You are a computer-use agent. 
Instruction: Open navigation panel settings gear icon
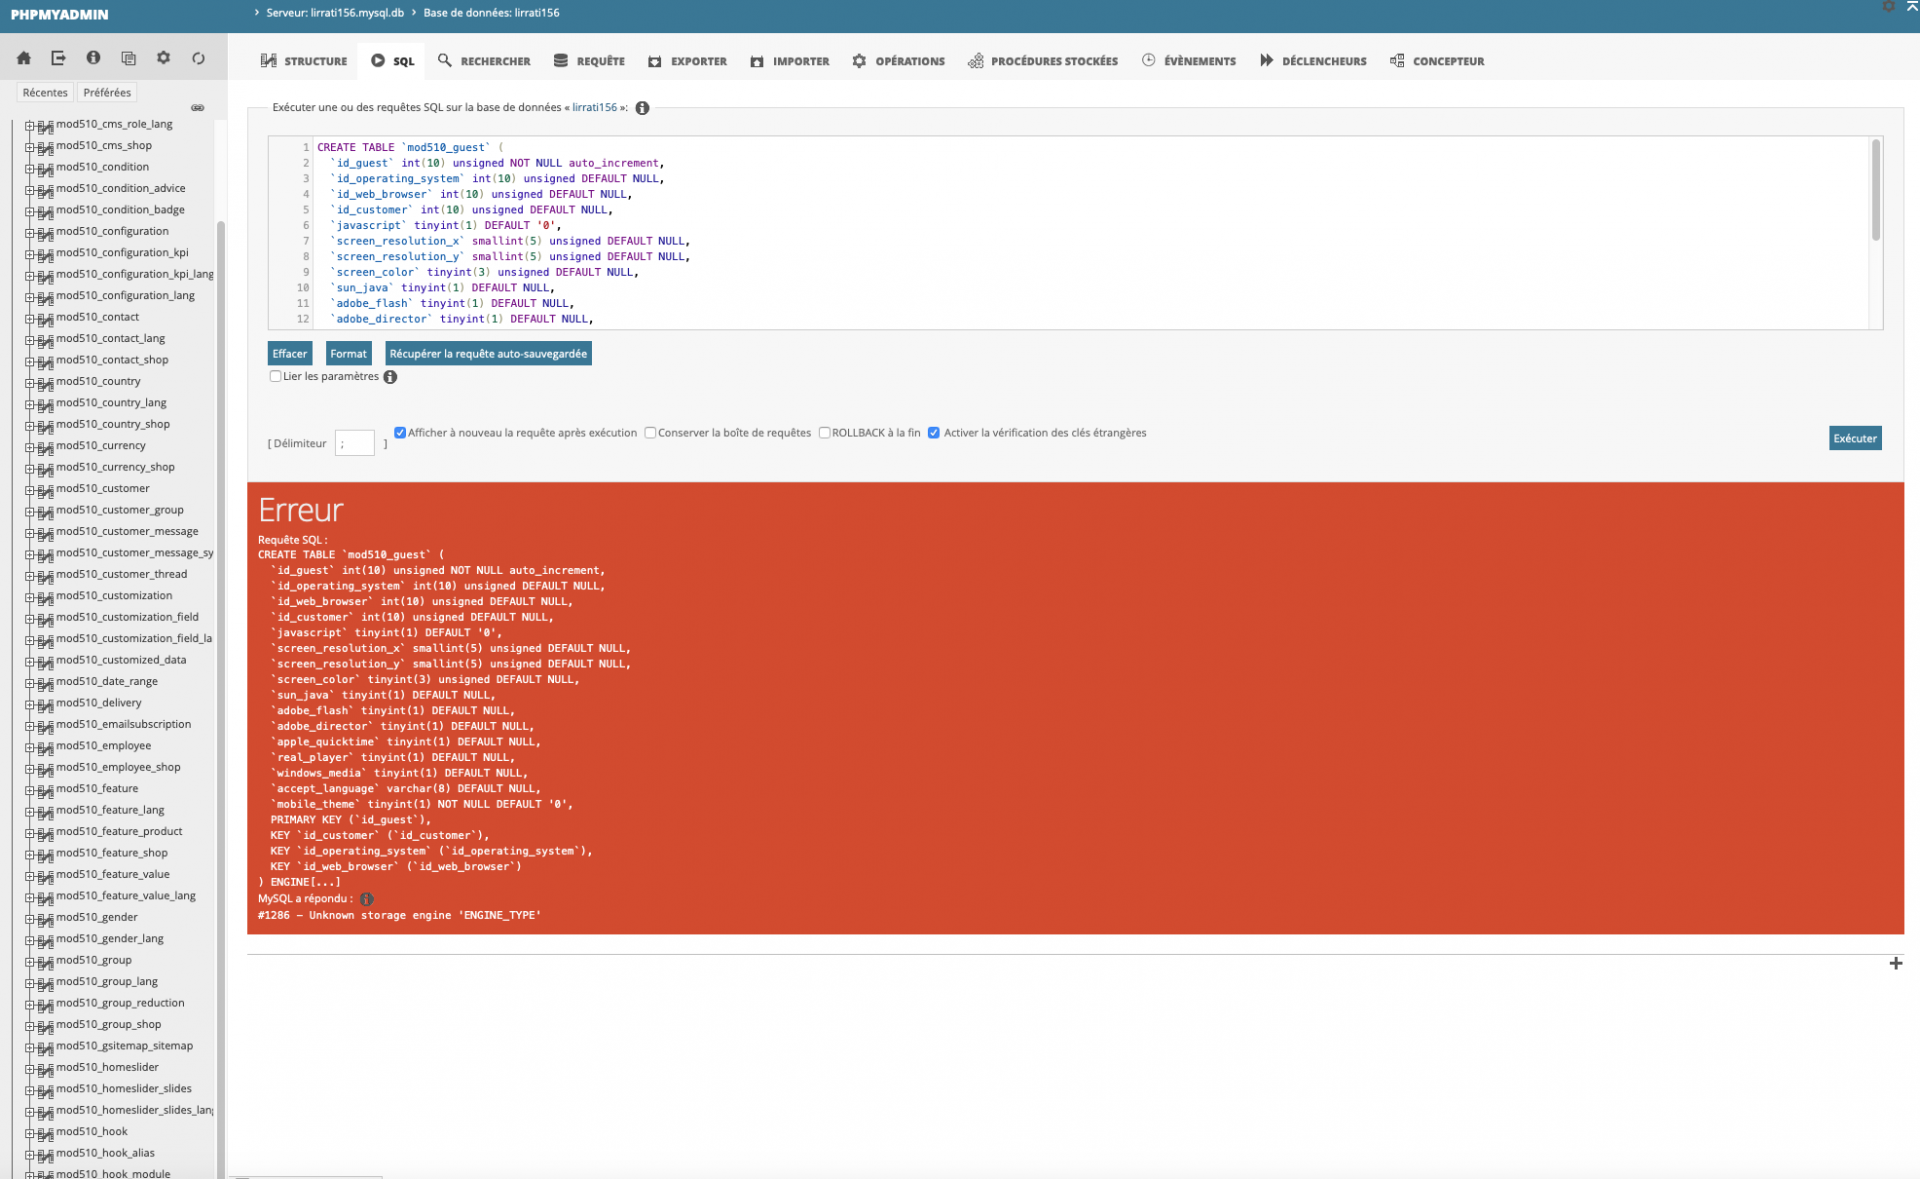[163, 58]
